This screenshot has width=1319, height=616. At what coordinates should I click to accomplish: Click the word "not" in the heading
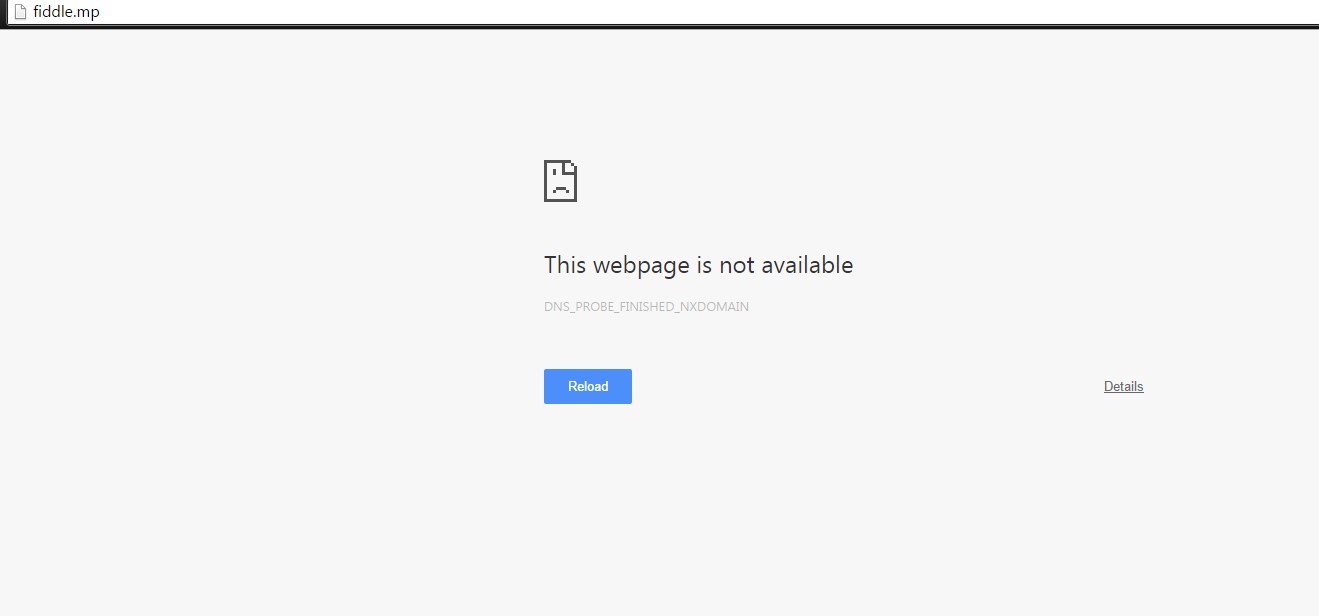click(738, 265)
